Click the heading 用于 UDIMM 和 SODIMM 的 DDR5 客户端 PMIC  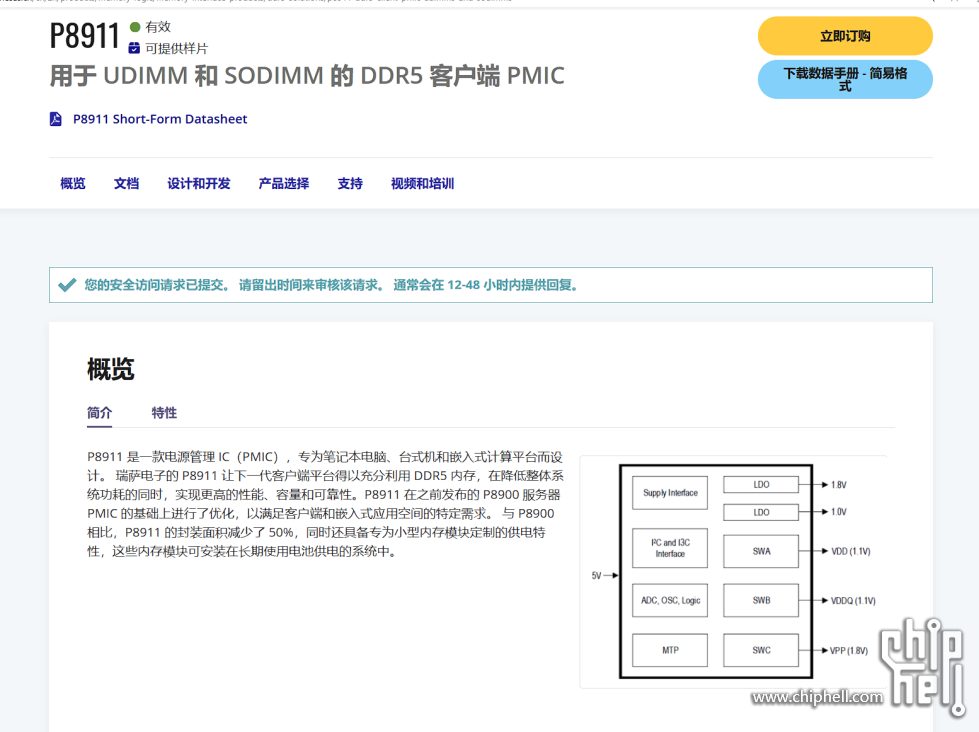click(x=307, y=76)
